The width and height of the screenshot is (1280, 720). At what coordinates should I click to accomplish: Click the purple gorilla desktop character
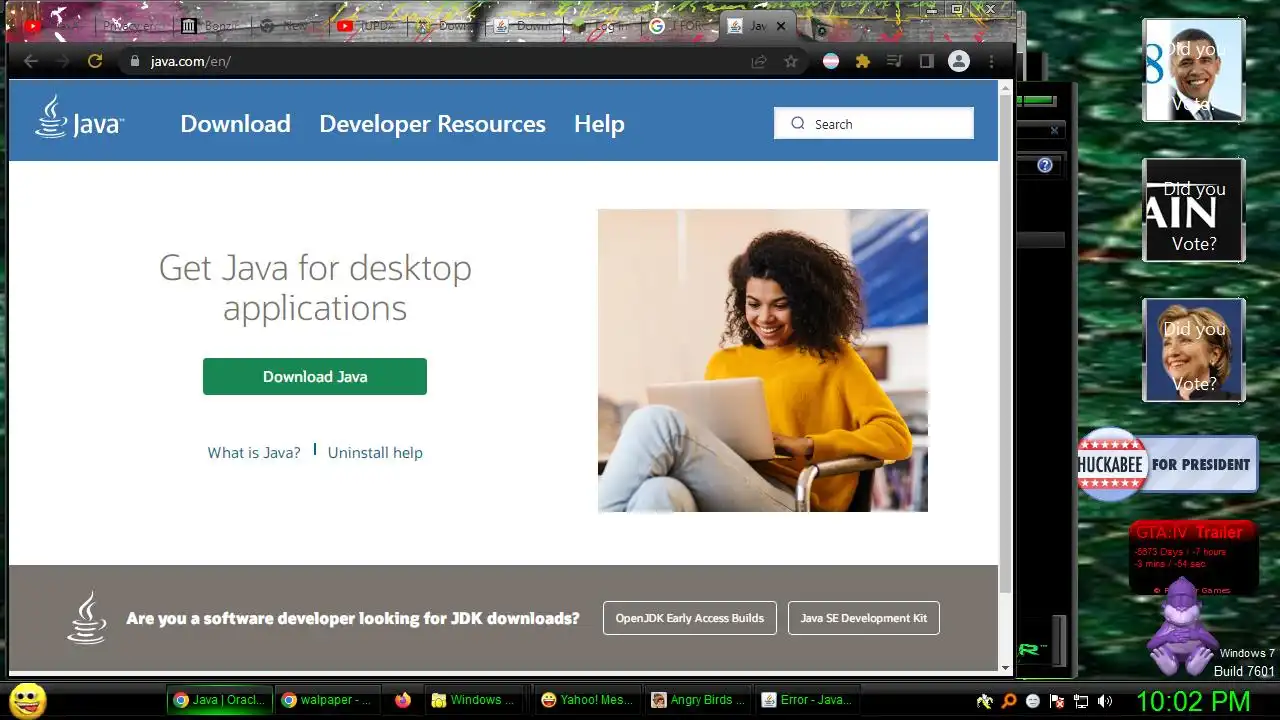pyautogui.click(x=1183, y=627)
